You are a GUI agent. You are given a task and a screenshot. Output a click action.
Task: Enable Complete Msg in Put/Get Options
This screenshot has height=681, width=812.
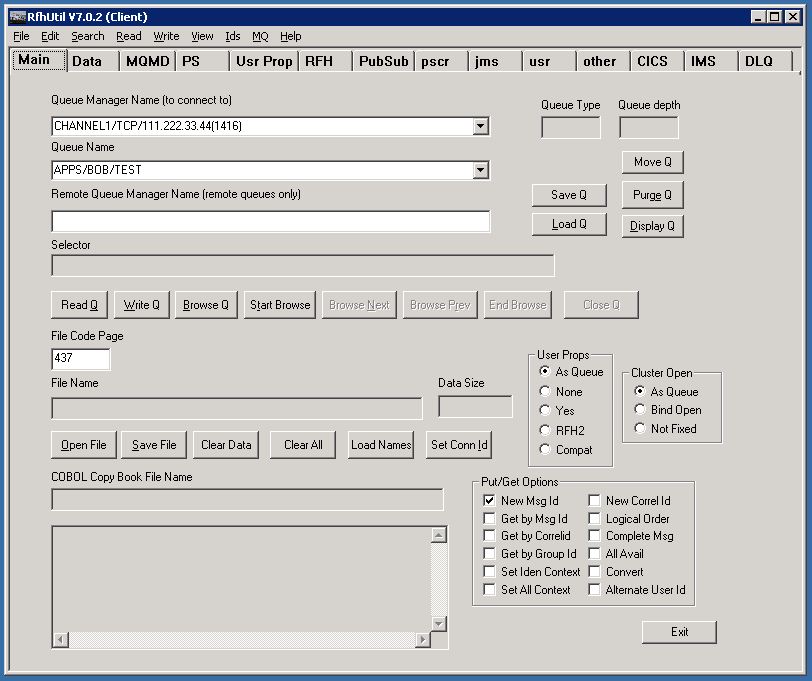595,535
